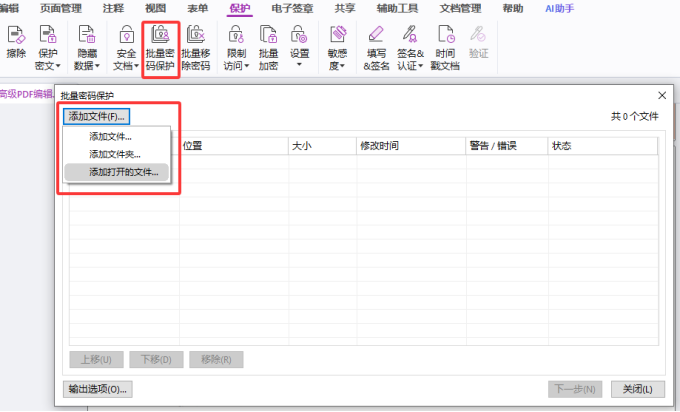680x412 pixels.
Task: Expand the 限制访问 dropdown
Action: click(236, 48)
